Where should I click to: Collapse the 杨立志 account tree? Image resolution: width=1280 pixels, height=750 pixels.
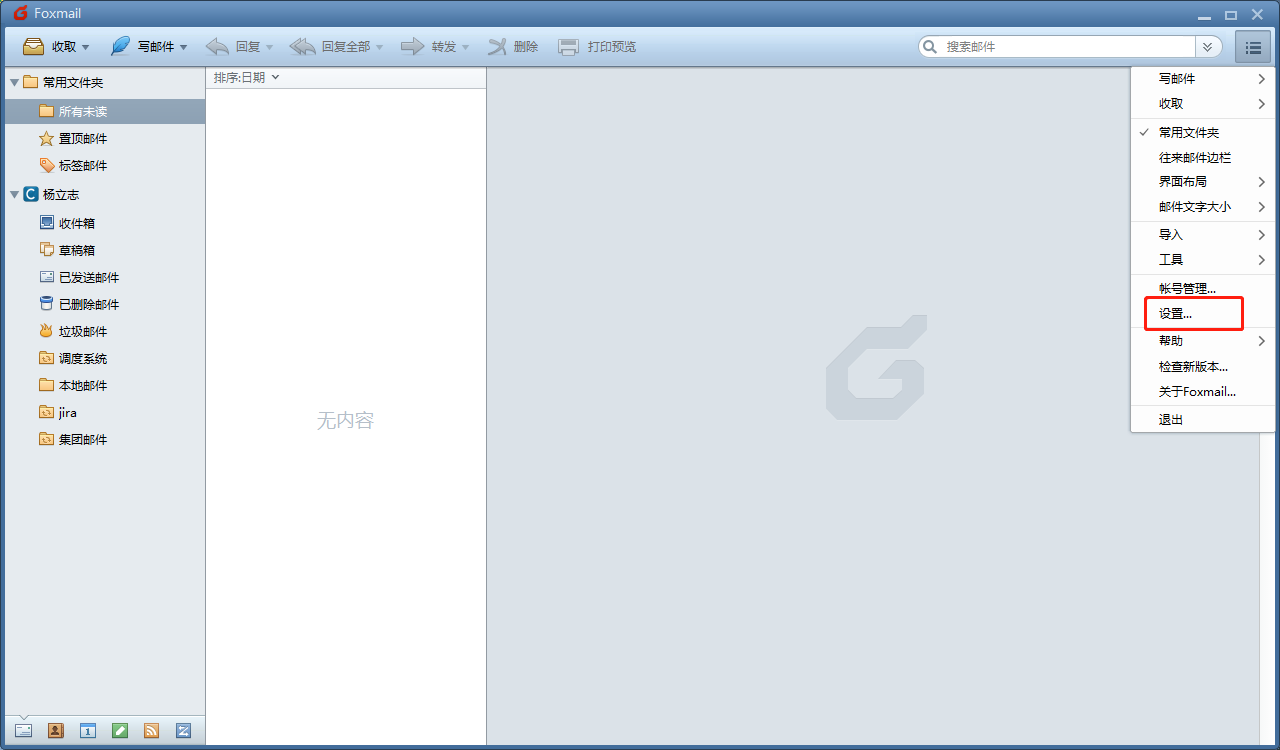[x=14, y=194]
